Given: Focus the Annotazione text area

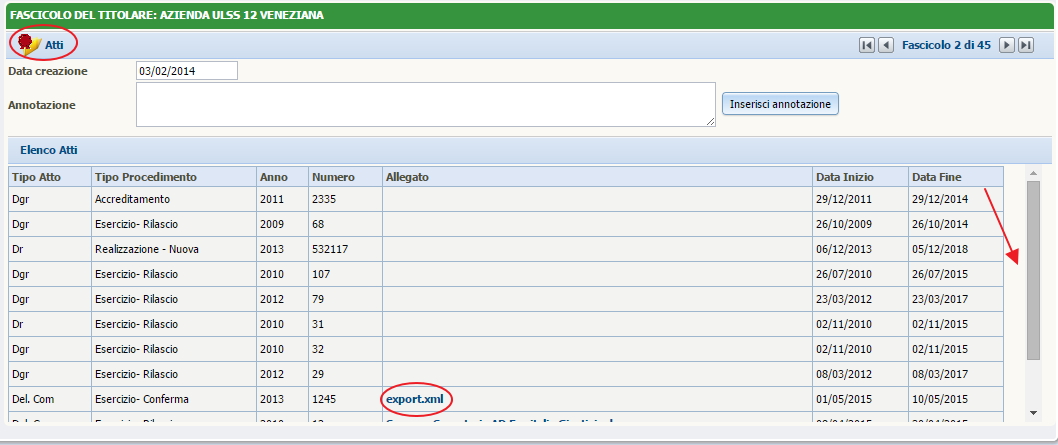Looking at the screenshot, I should (425, 104).
